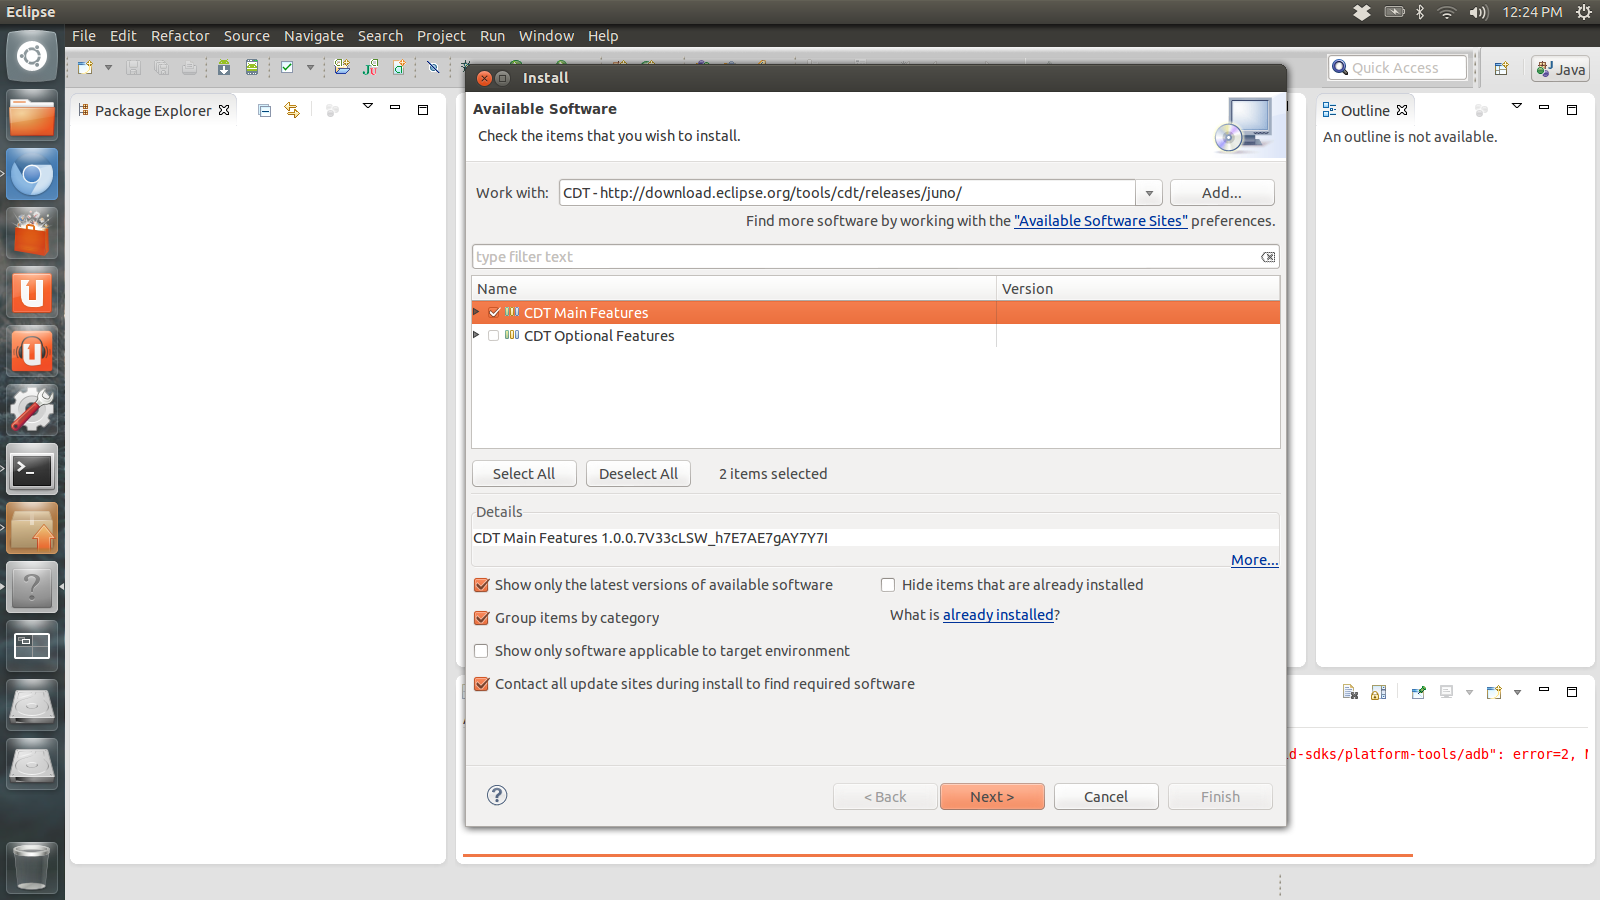Open Ubuntu Software Center dock icon
Screen dimensions: 1600x900
click(32, 233)
